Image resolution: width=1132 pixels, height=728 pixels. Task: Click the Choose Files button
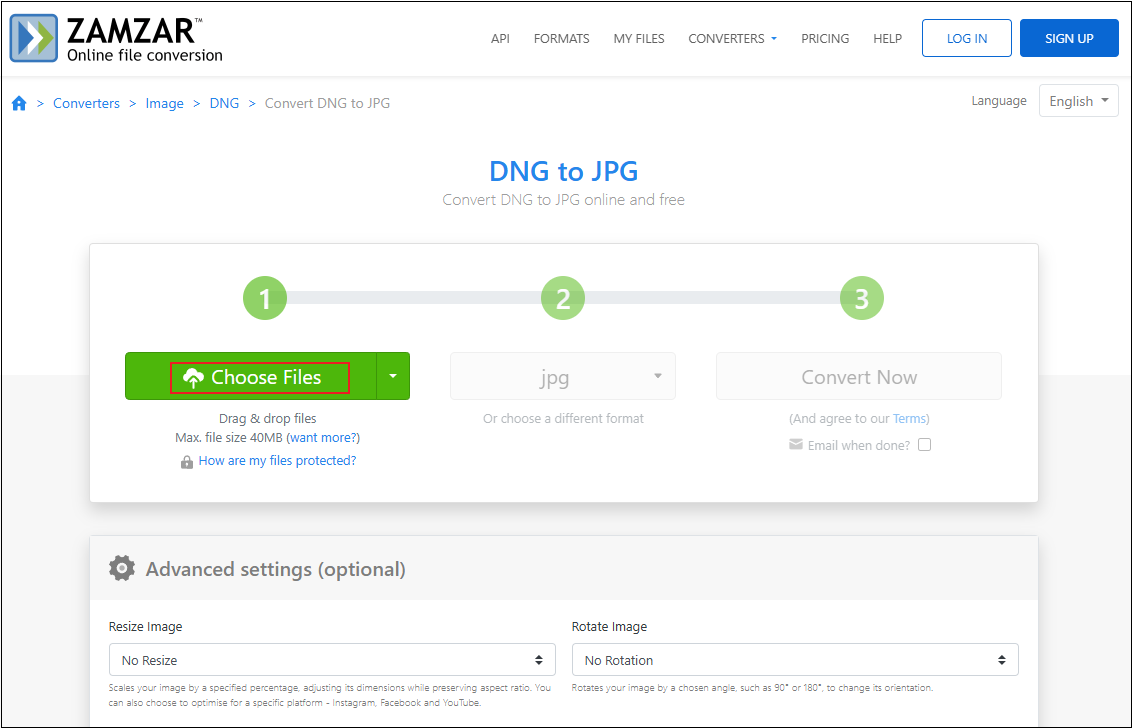point(251,376)
